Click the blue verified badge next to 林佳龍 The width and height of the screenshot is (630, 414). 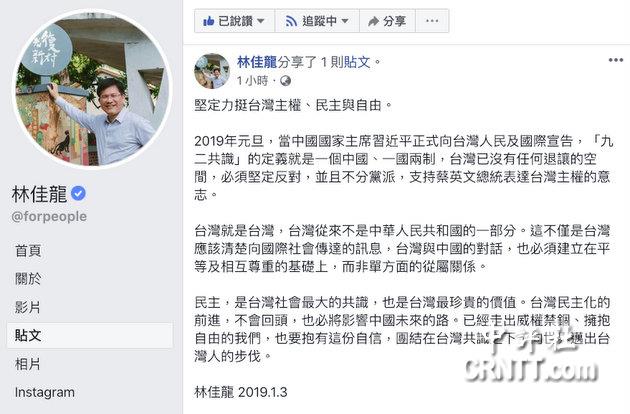78,194
